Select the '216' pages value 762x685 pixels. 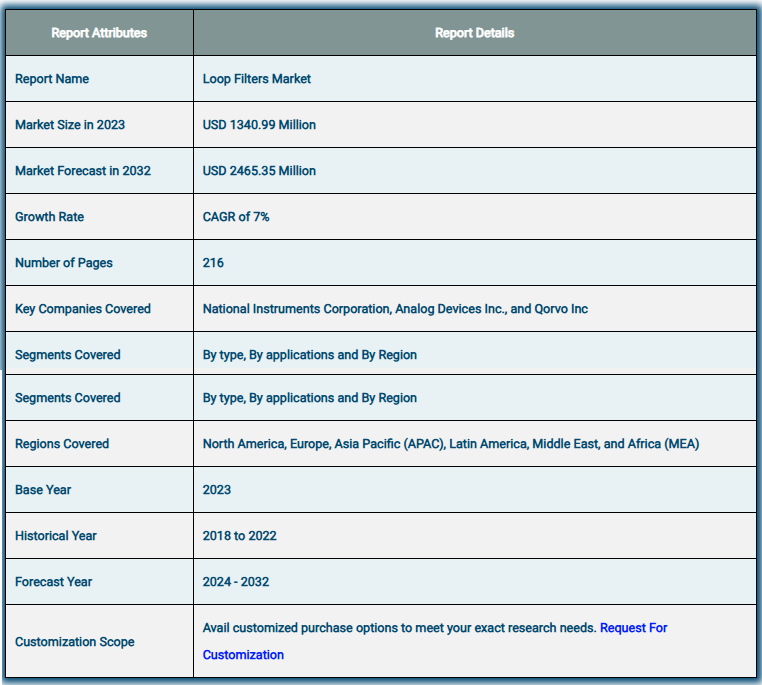tap(213, 263)
